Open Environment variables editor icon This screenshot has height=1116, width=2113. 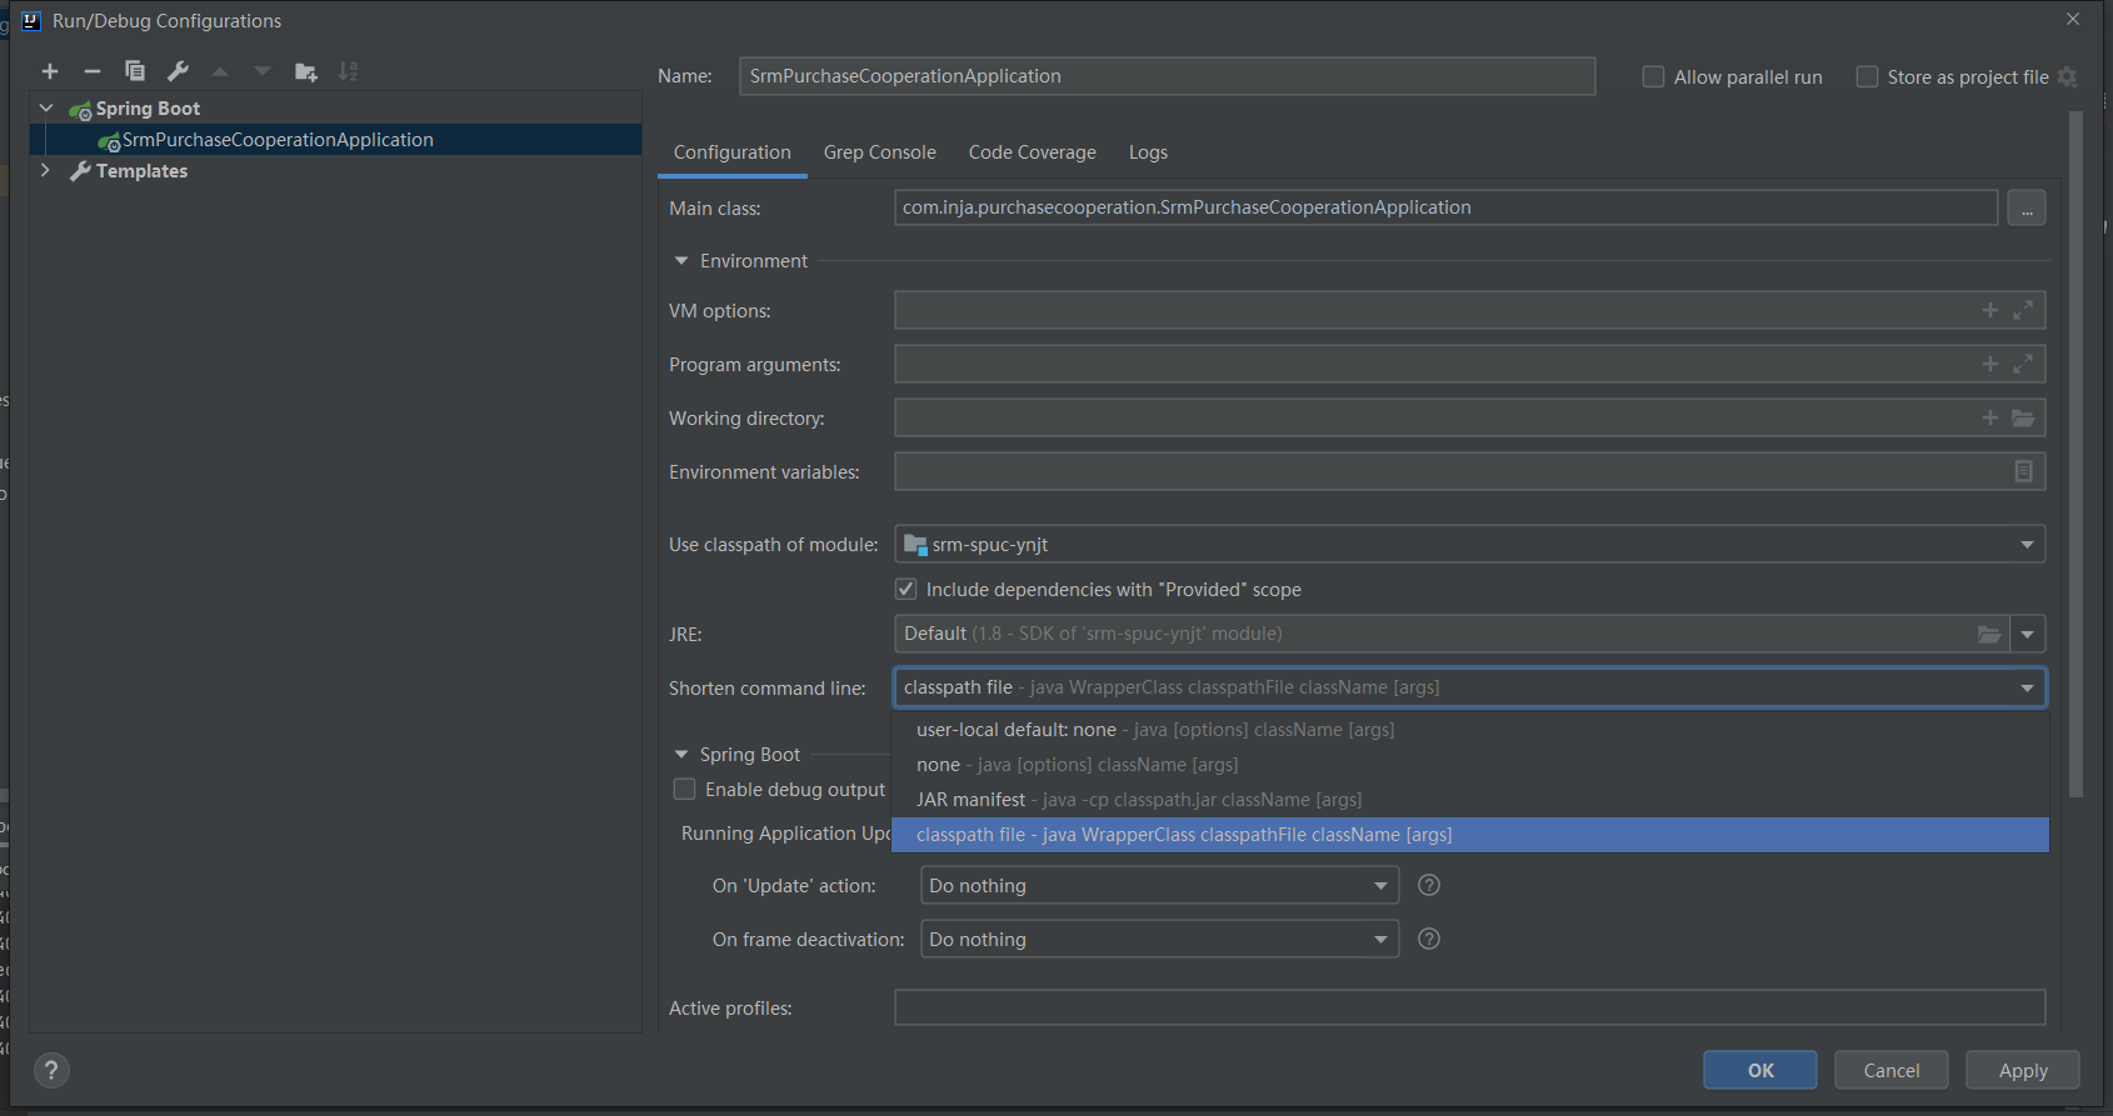(2023, 472)
